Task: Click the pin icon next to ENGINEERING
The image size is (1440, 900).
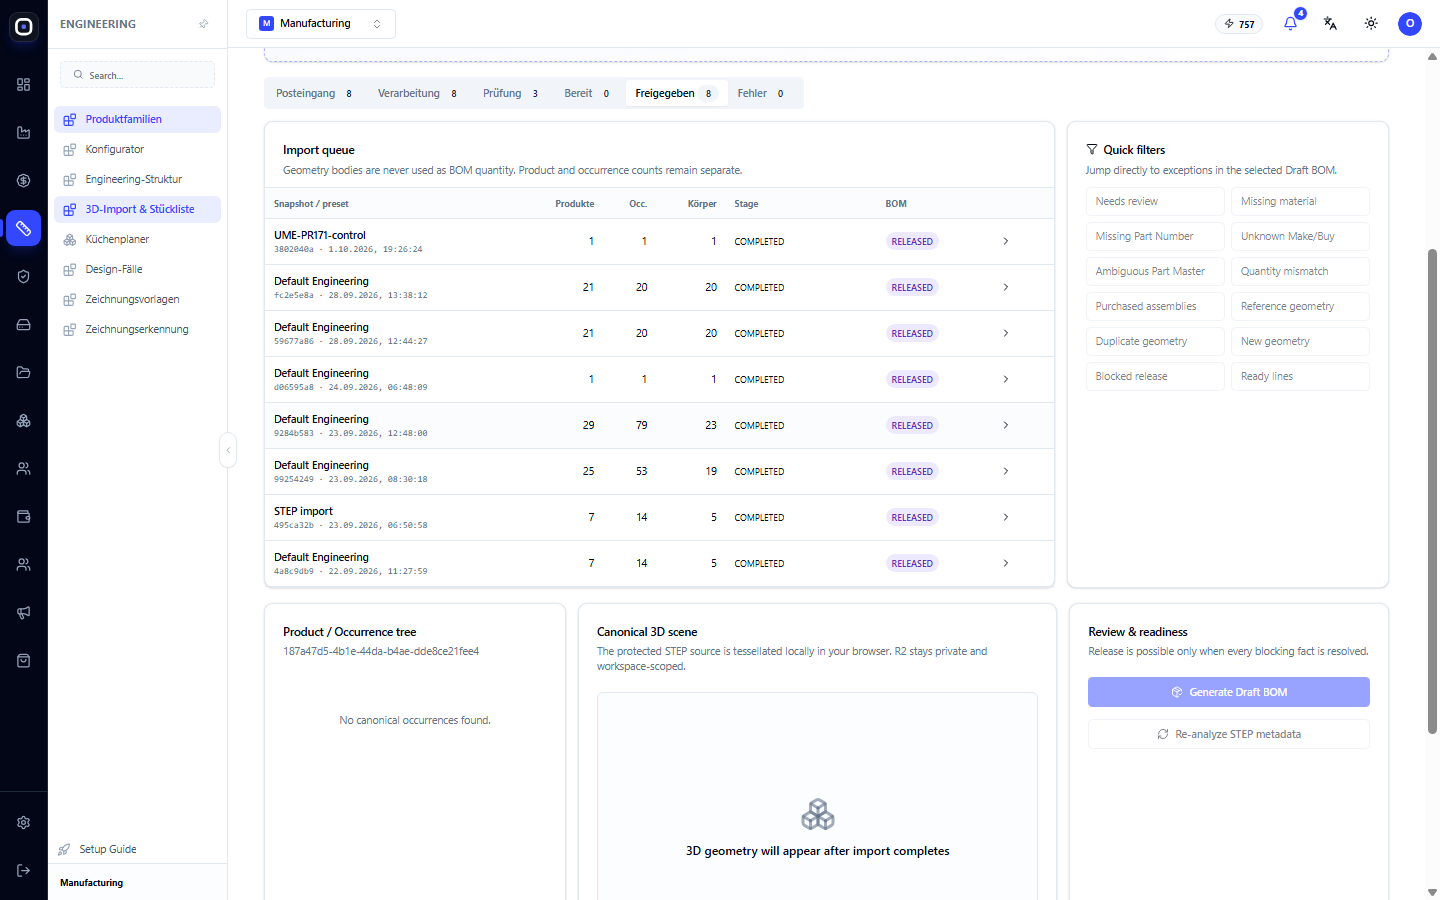Action: click(x=204, y=24)
